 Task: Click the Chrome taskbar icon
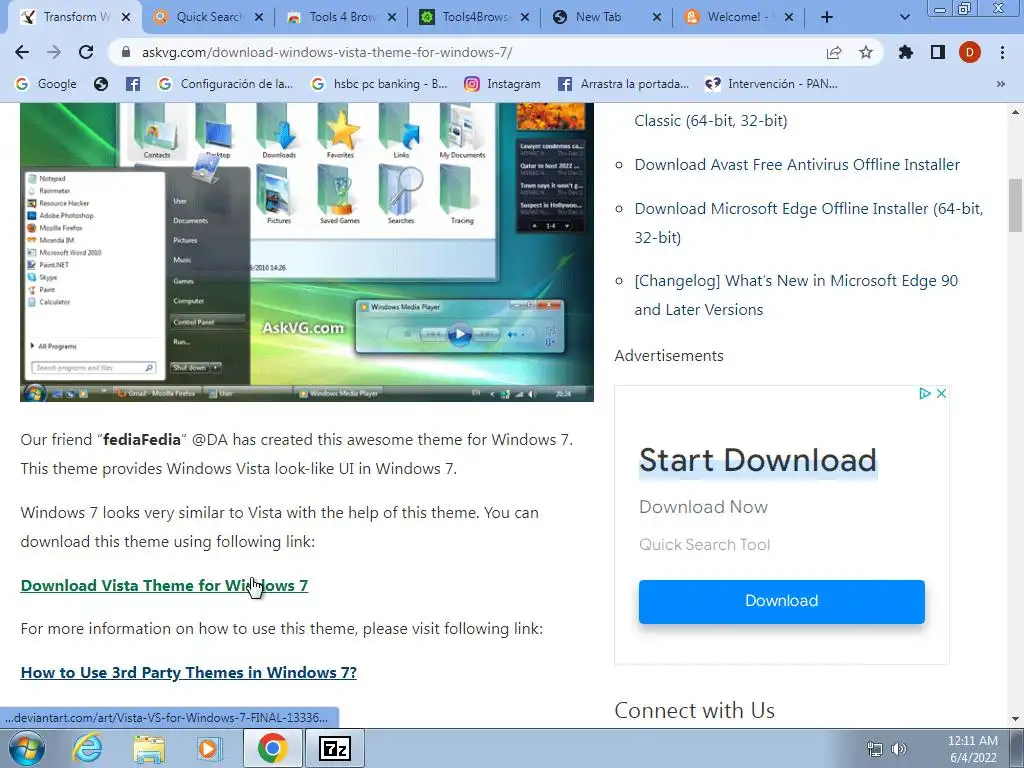[272, 748]
